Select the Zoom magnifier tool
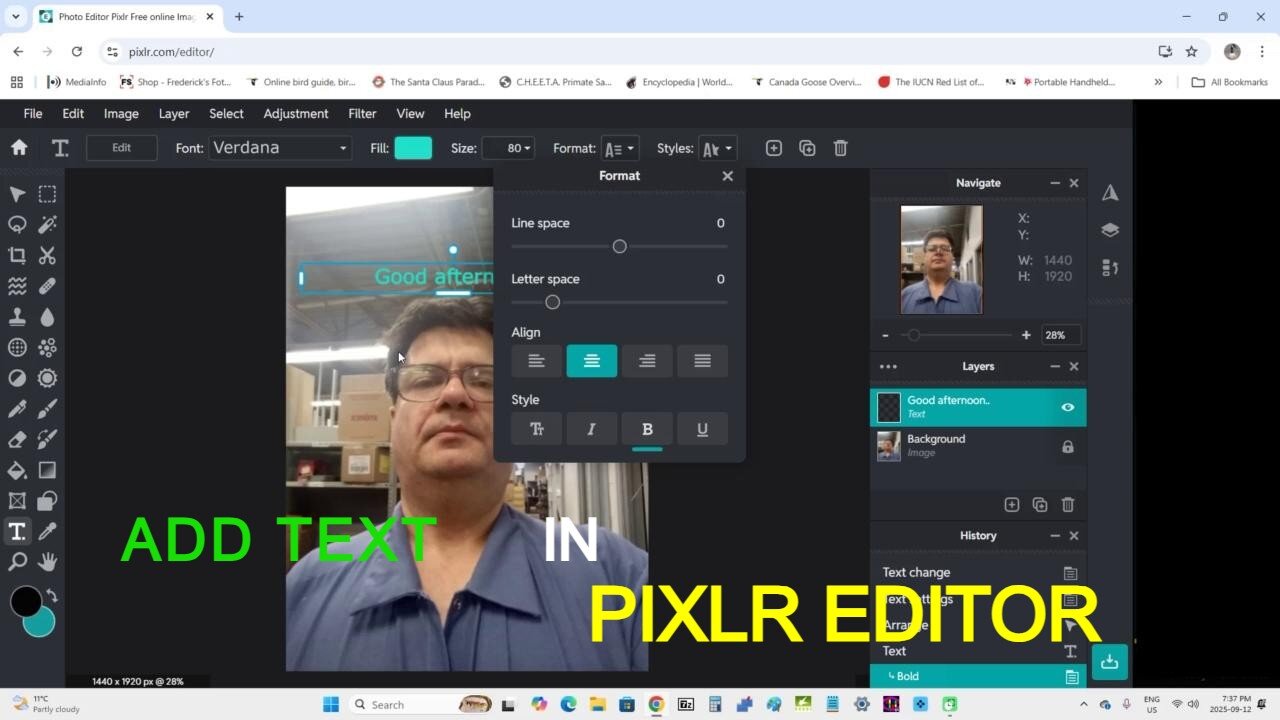Screen dimensions: 1280x720 click(17, 562)
